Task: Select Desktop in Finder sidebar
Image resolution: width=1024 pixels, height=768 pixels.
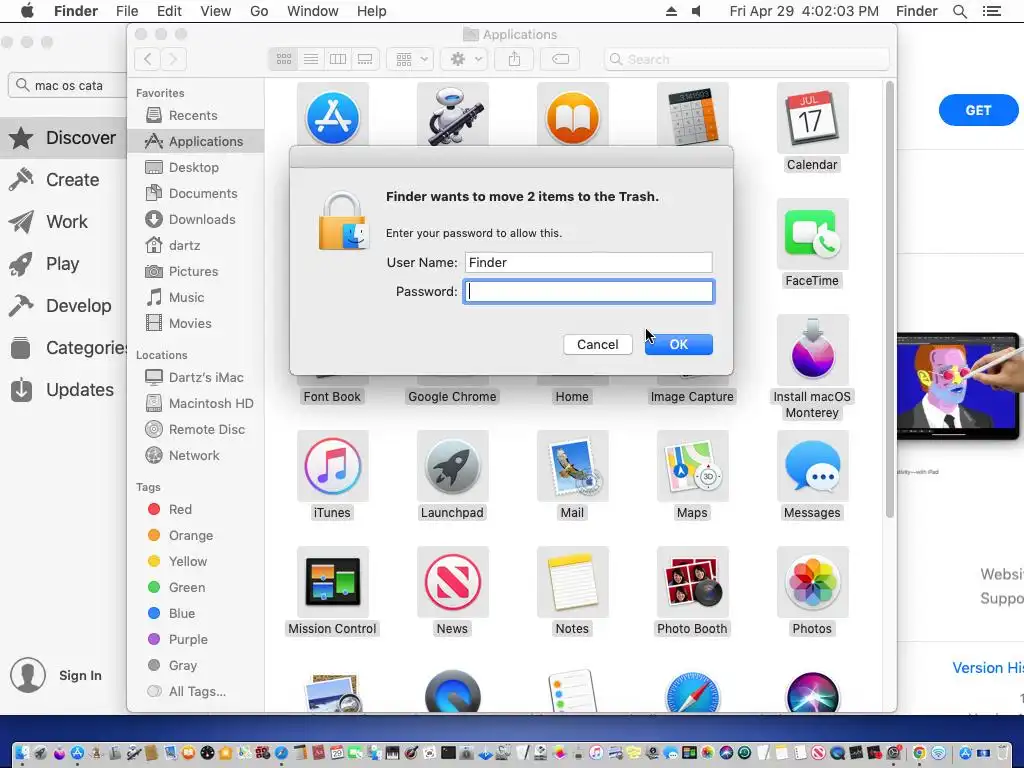Action: pos(196,167)
